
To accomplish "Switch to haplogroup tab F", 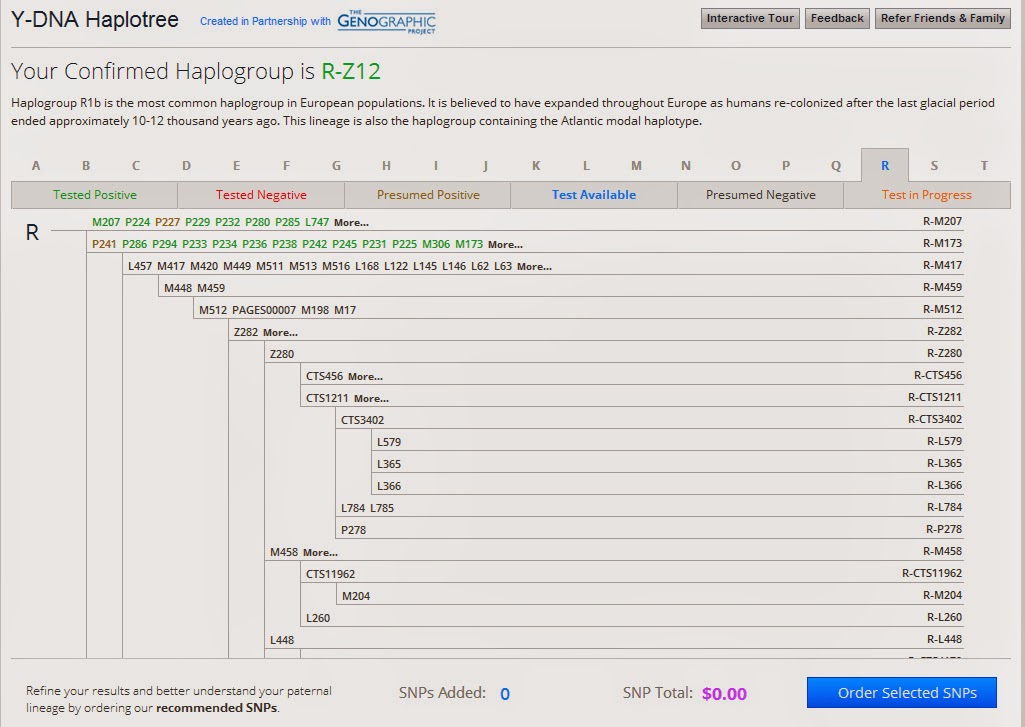I will point(286,165).
